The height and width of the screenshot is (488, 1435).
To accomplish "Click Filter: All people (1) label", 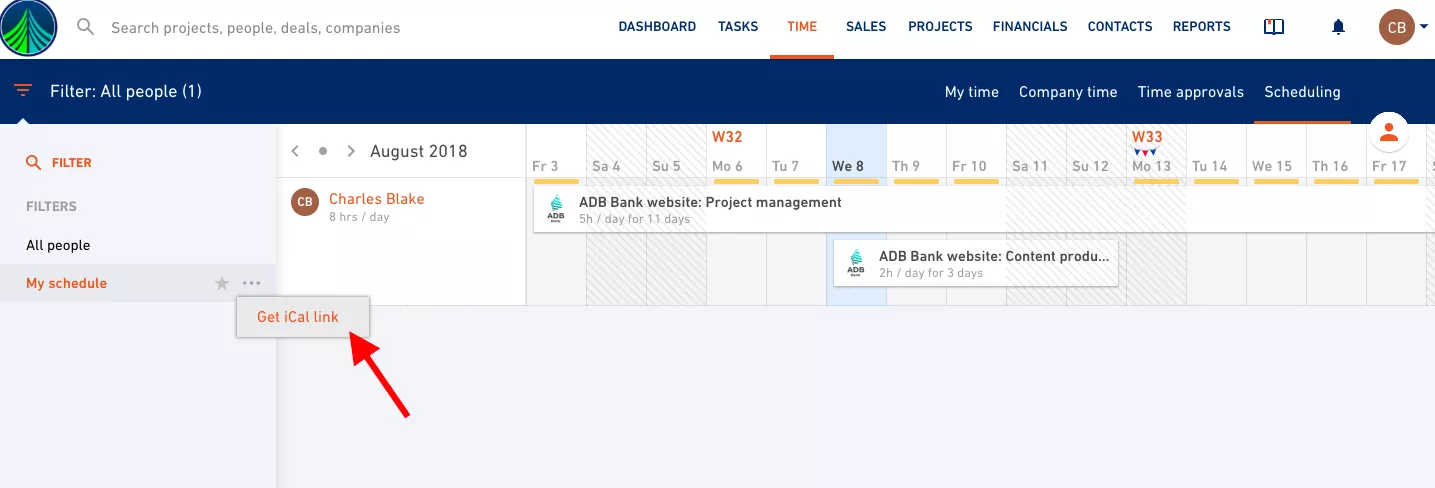I will point(126,91).
